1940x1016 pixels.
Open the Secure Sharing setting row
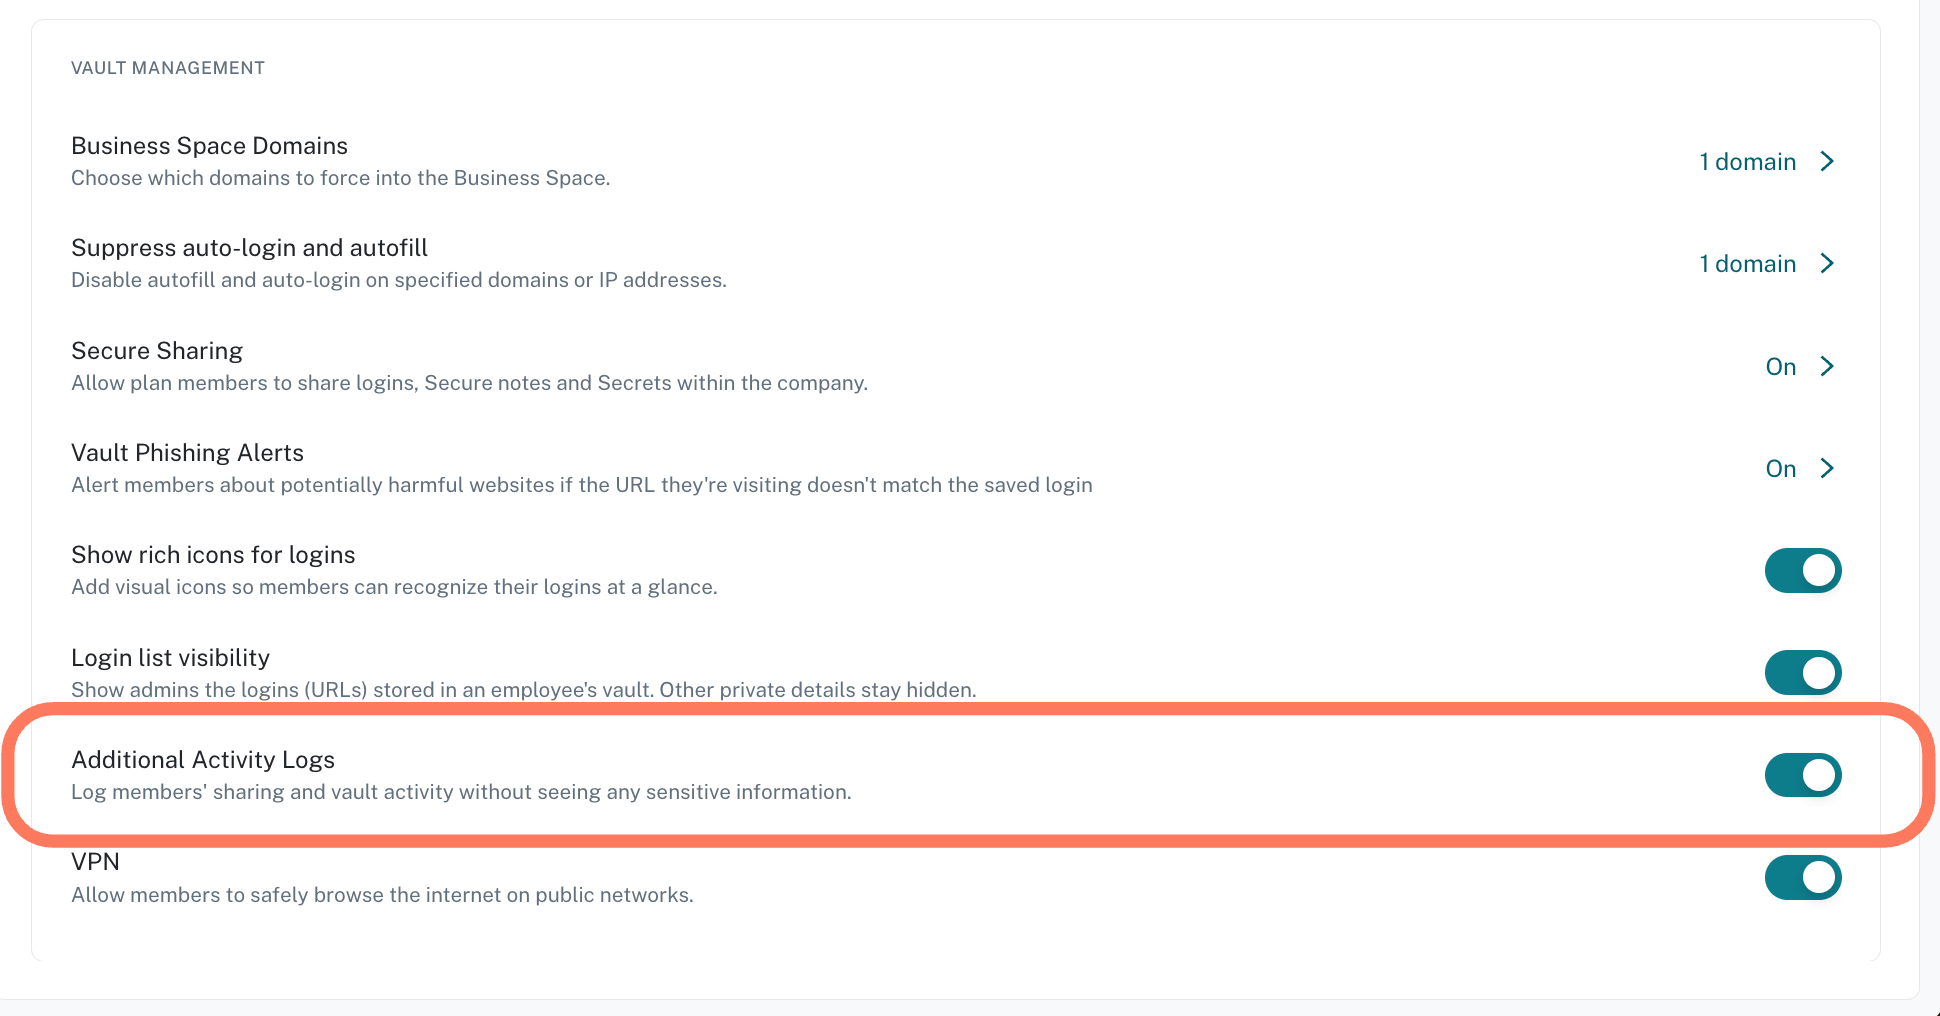coord(955,366)
